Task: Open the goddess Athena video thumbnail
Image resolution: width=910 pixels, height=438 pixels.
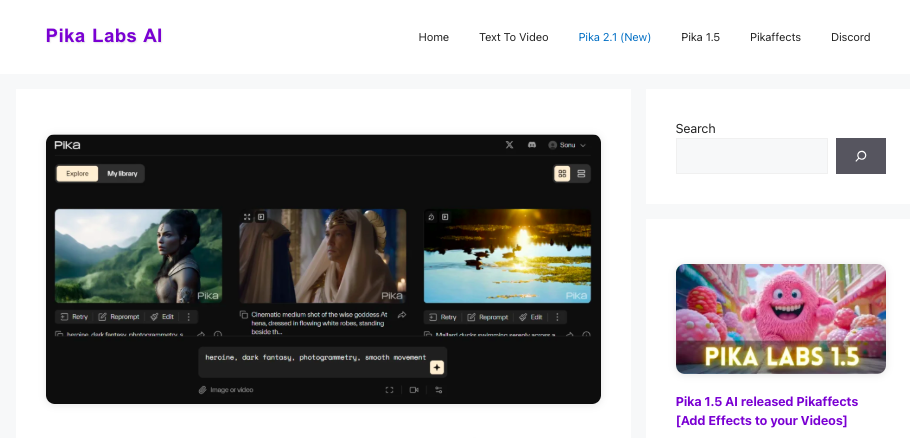Action: [323, 256]
